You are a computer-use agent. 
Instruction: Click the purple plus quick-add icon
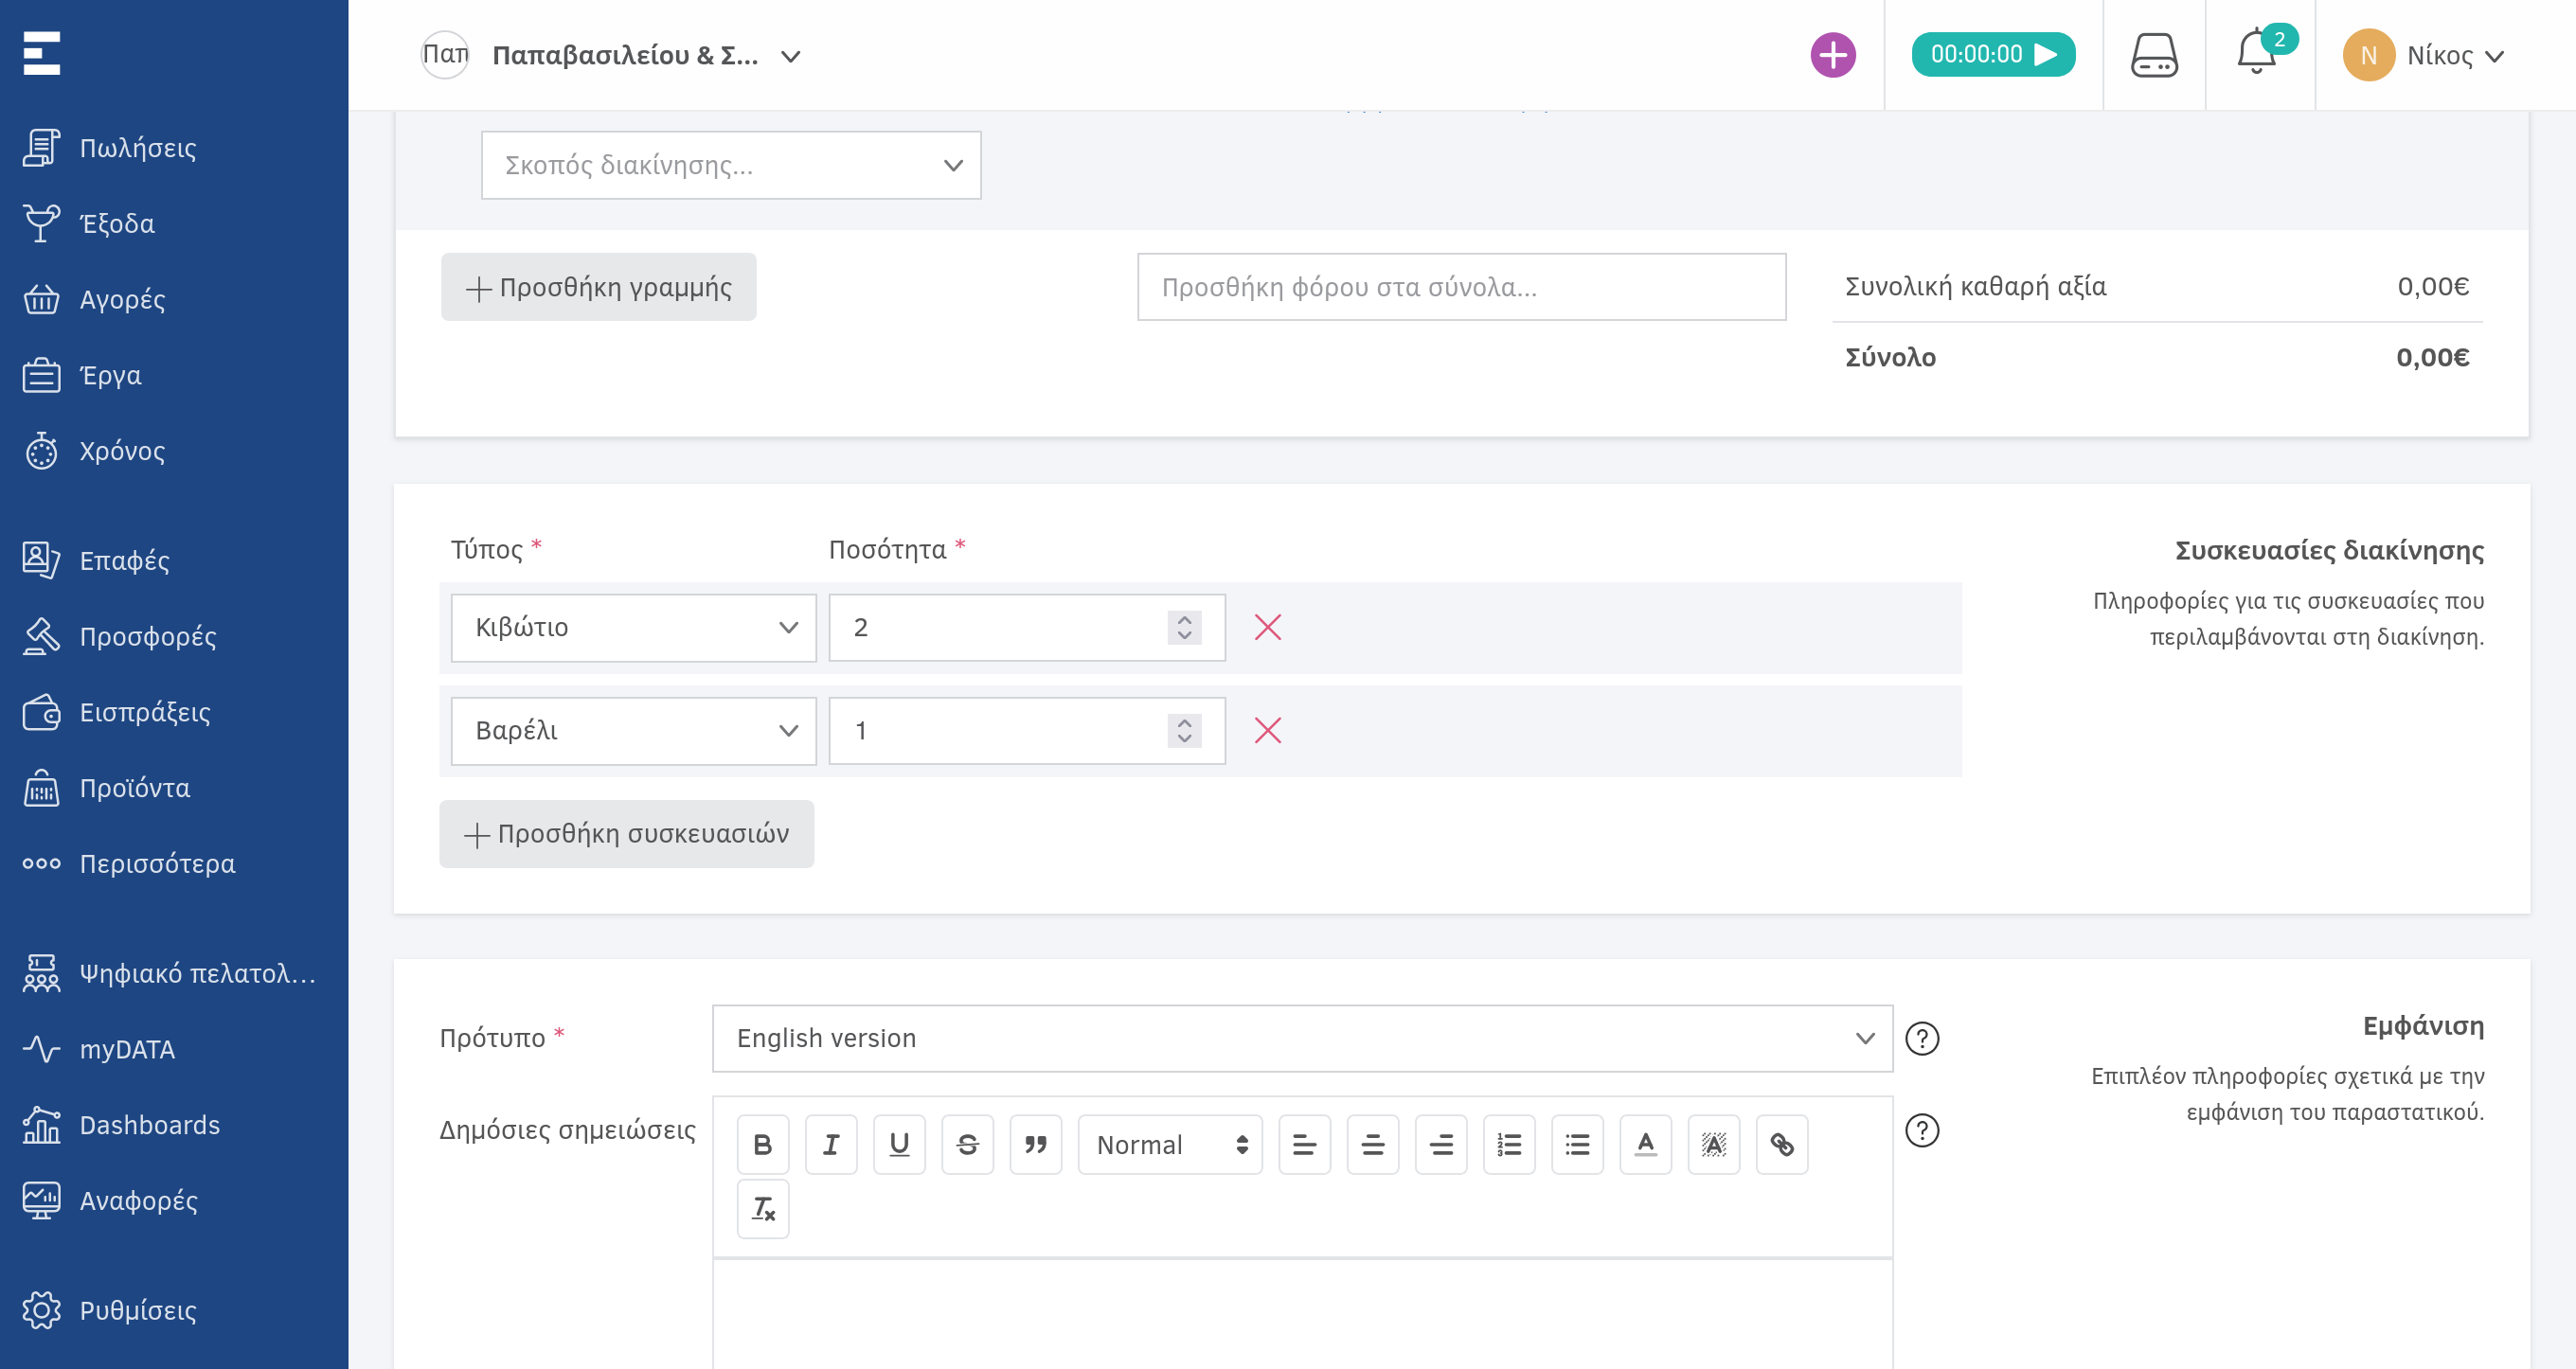(1832, 54)
